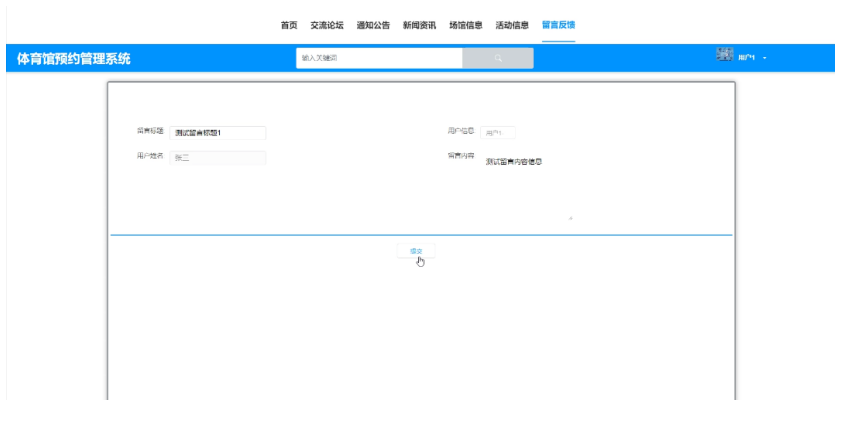Viewport: 842px width, 422px height.
Task: Go to the 交流论坛 tab
Action: 326,25
